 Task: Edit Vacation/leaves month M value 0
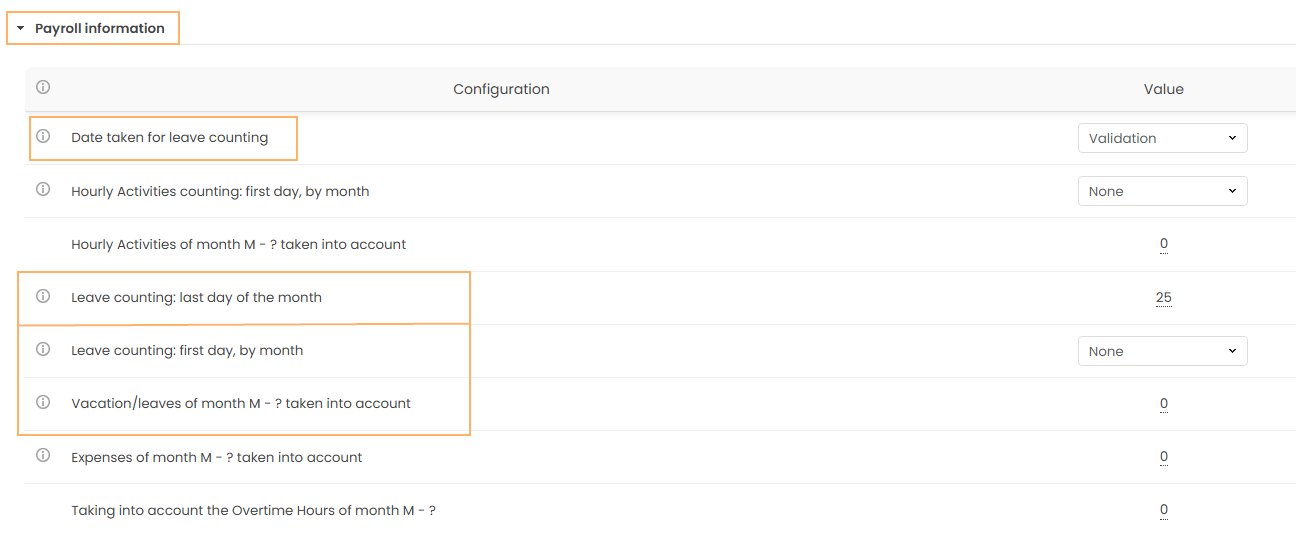coord(1164,404)
